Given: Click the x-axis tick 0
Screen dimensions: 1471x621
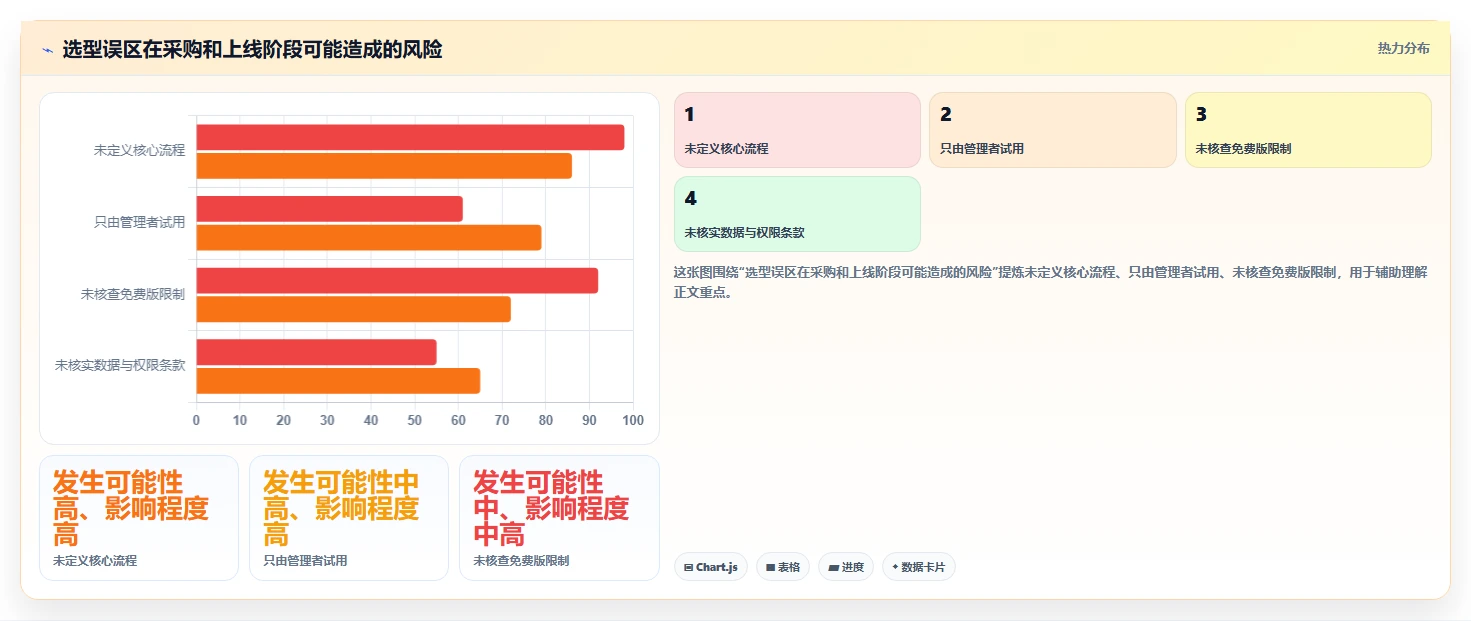Looking at the screenshot, I should pos(196,420).
